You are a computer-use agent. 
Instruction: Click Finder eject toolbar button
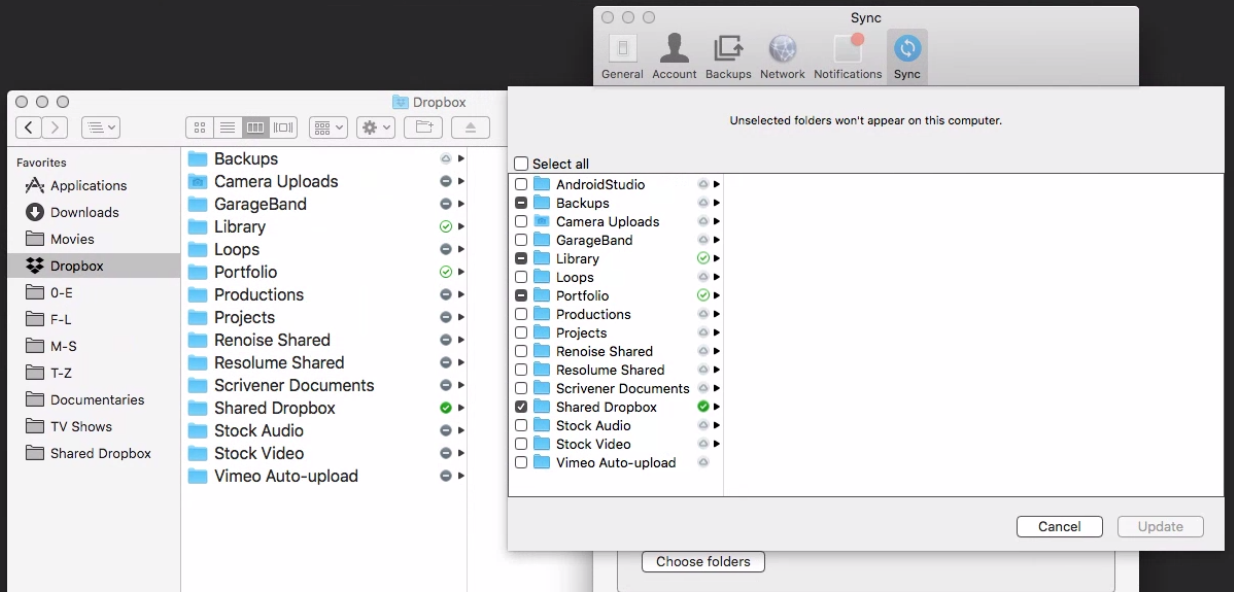pyautogui.click(x=470, y=127)
